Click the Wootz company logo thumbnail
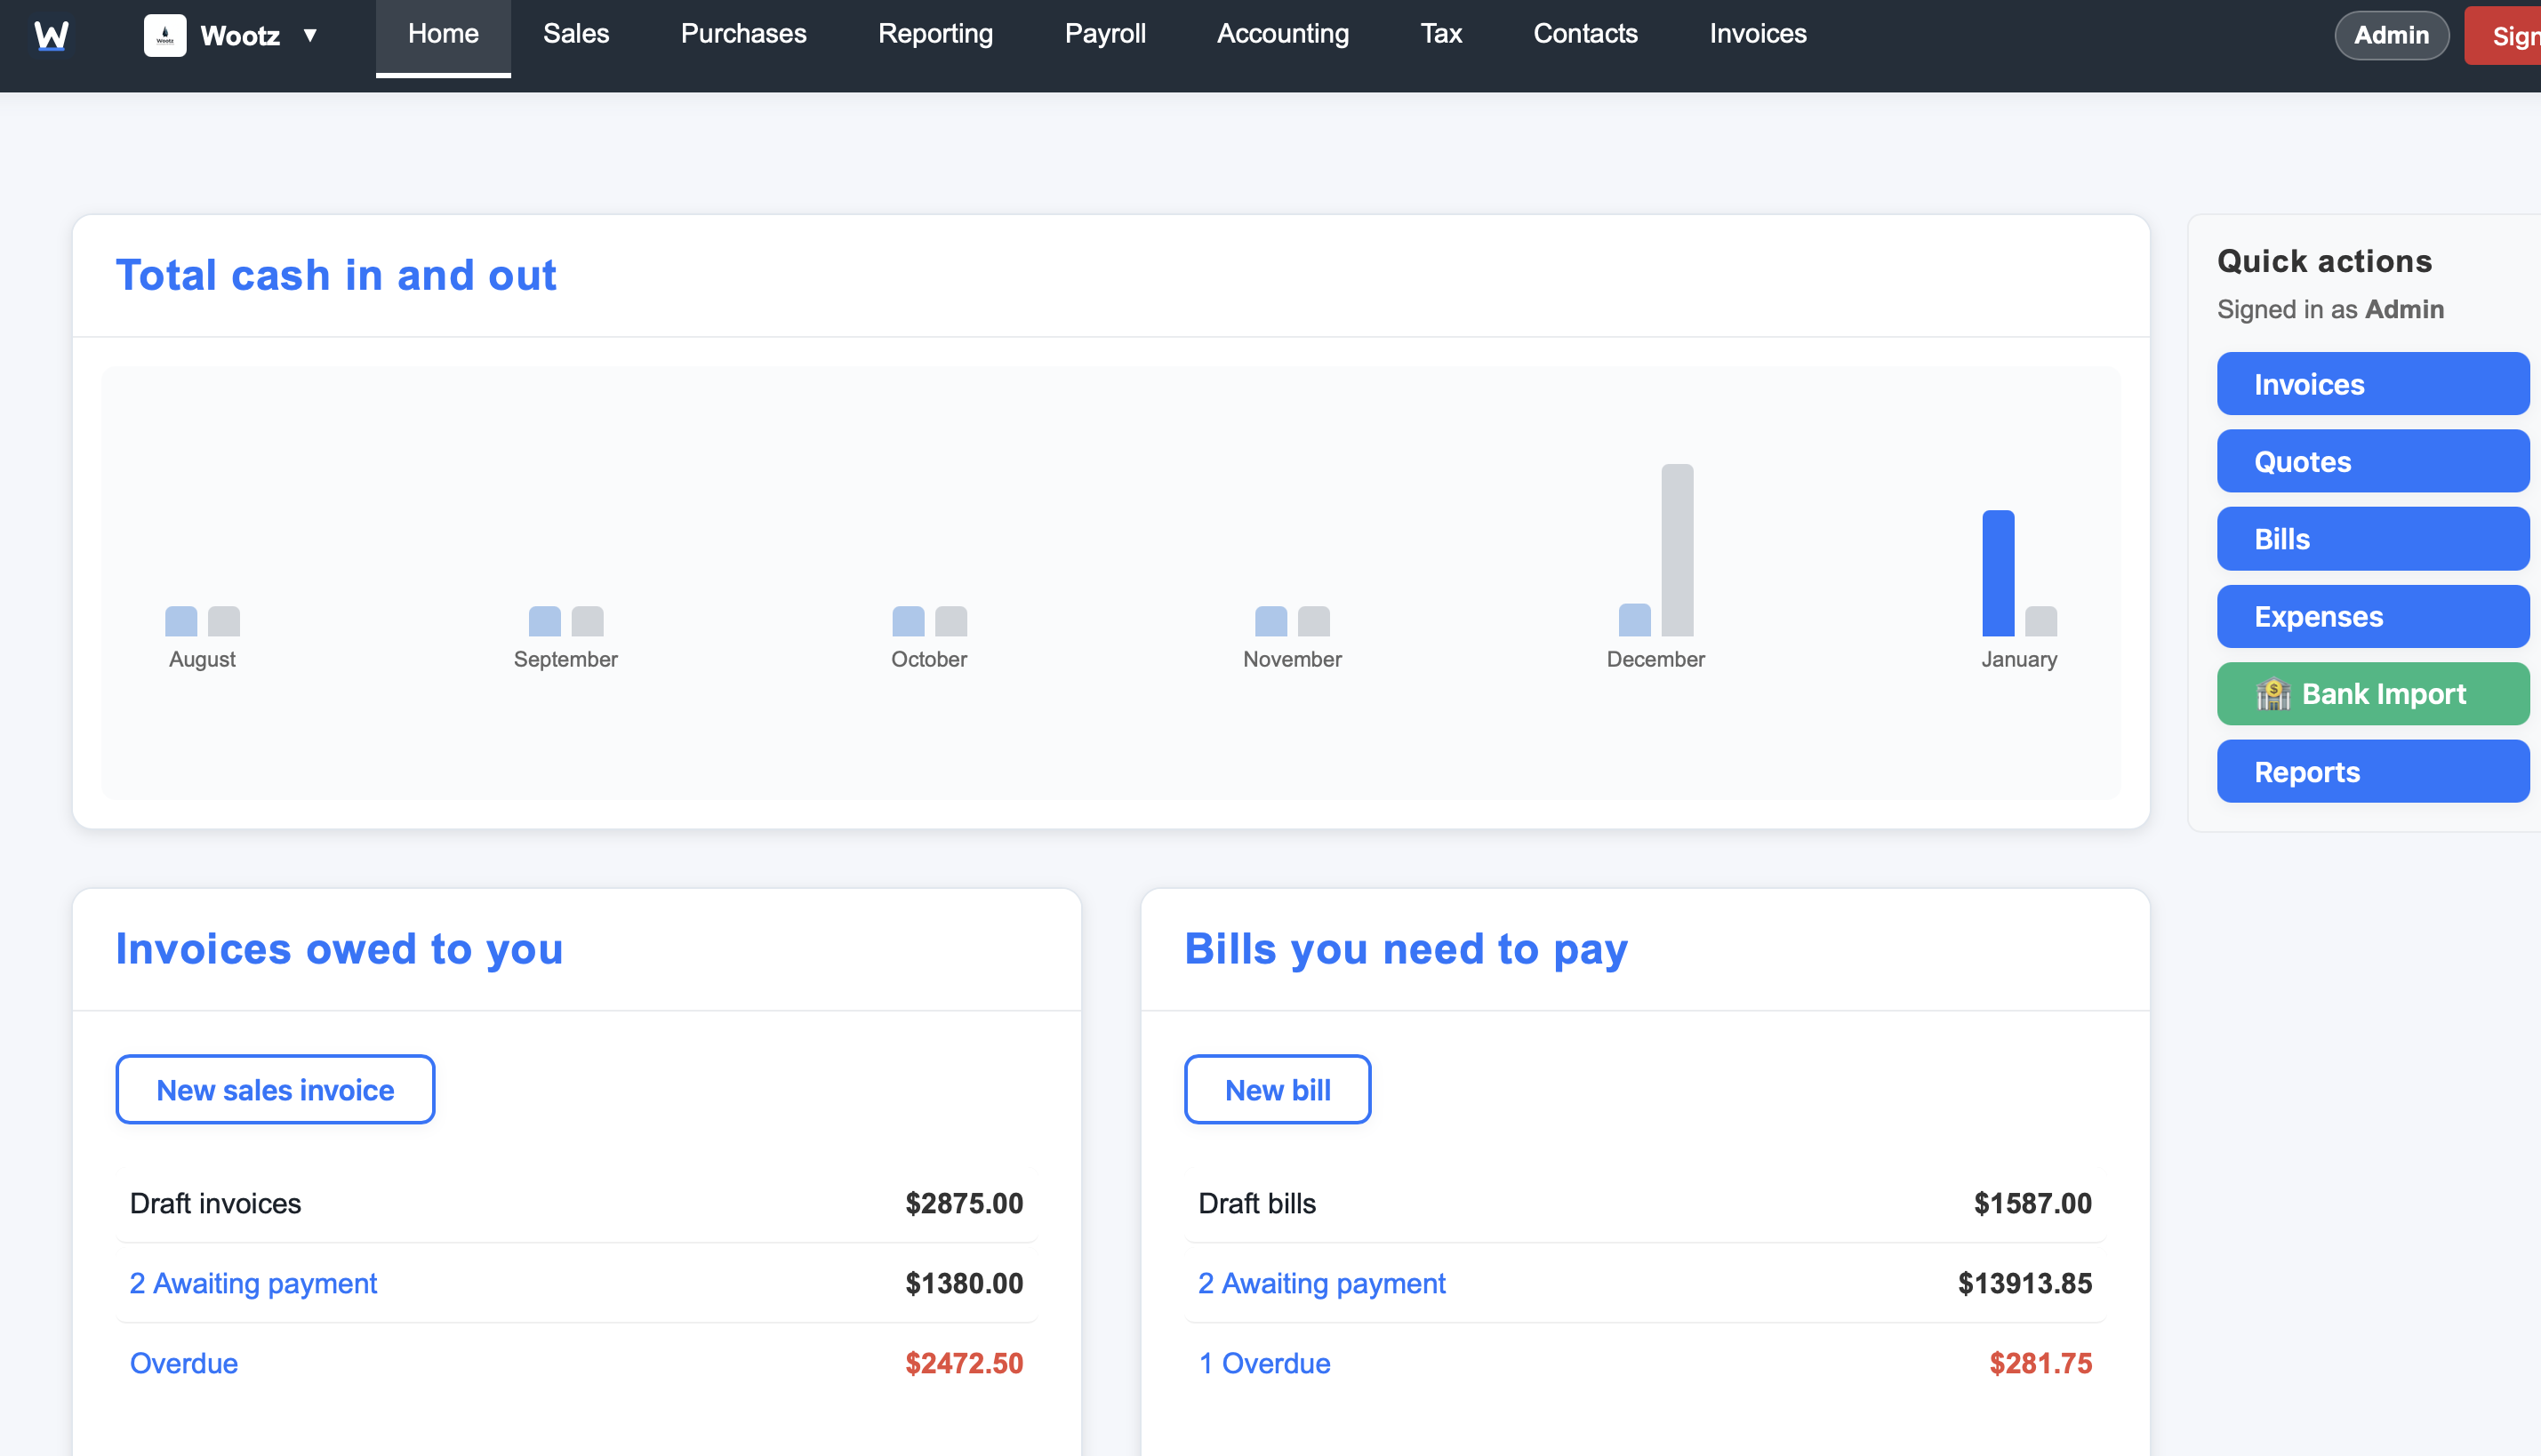The image size is (2541, 1456). point(165,34)
